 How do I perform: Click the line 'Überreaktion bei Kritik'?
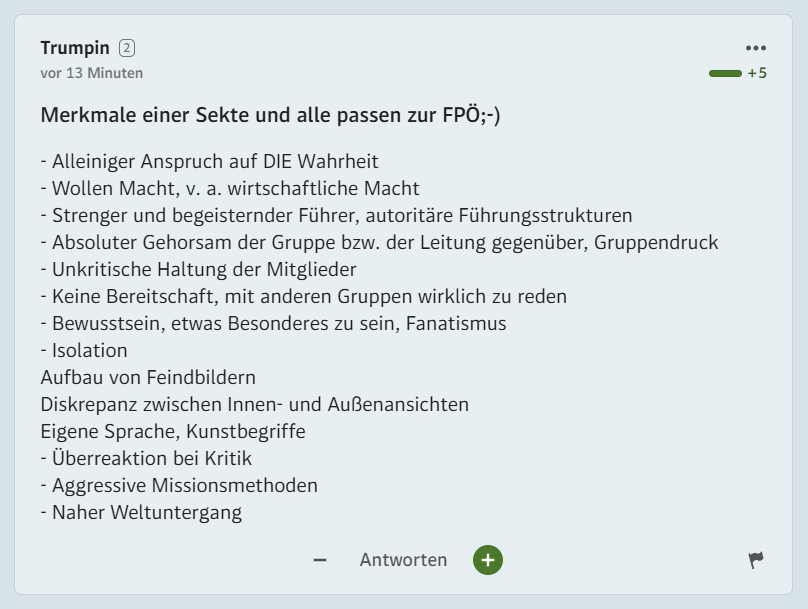[146, 458]
